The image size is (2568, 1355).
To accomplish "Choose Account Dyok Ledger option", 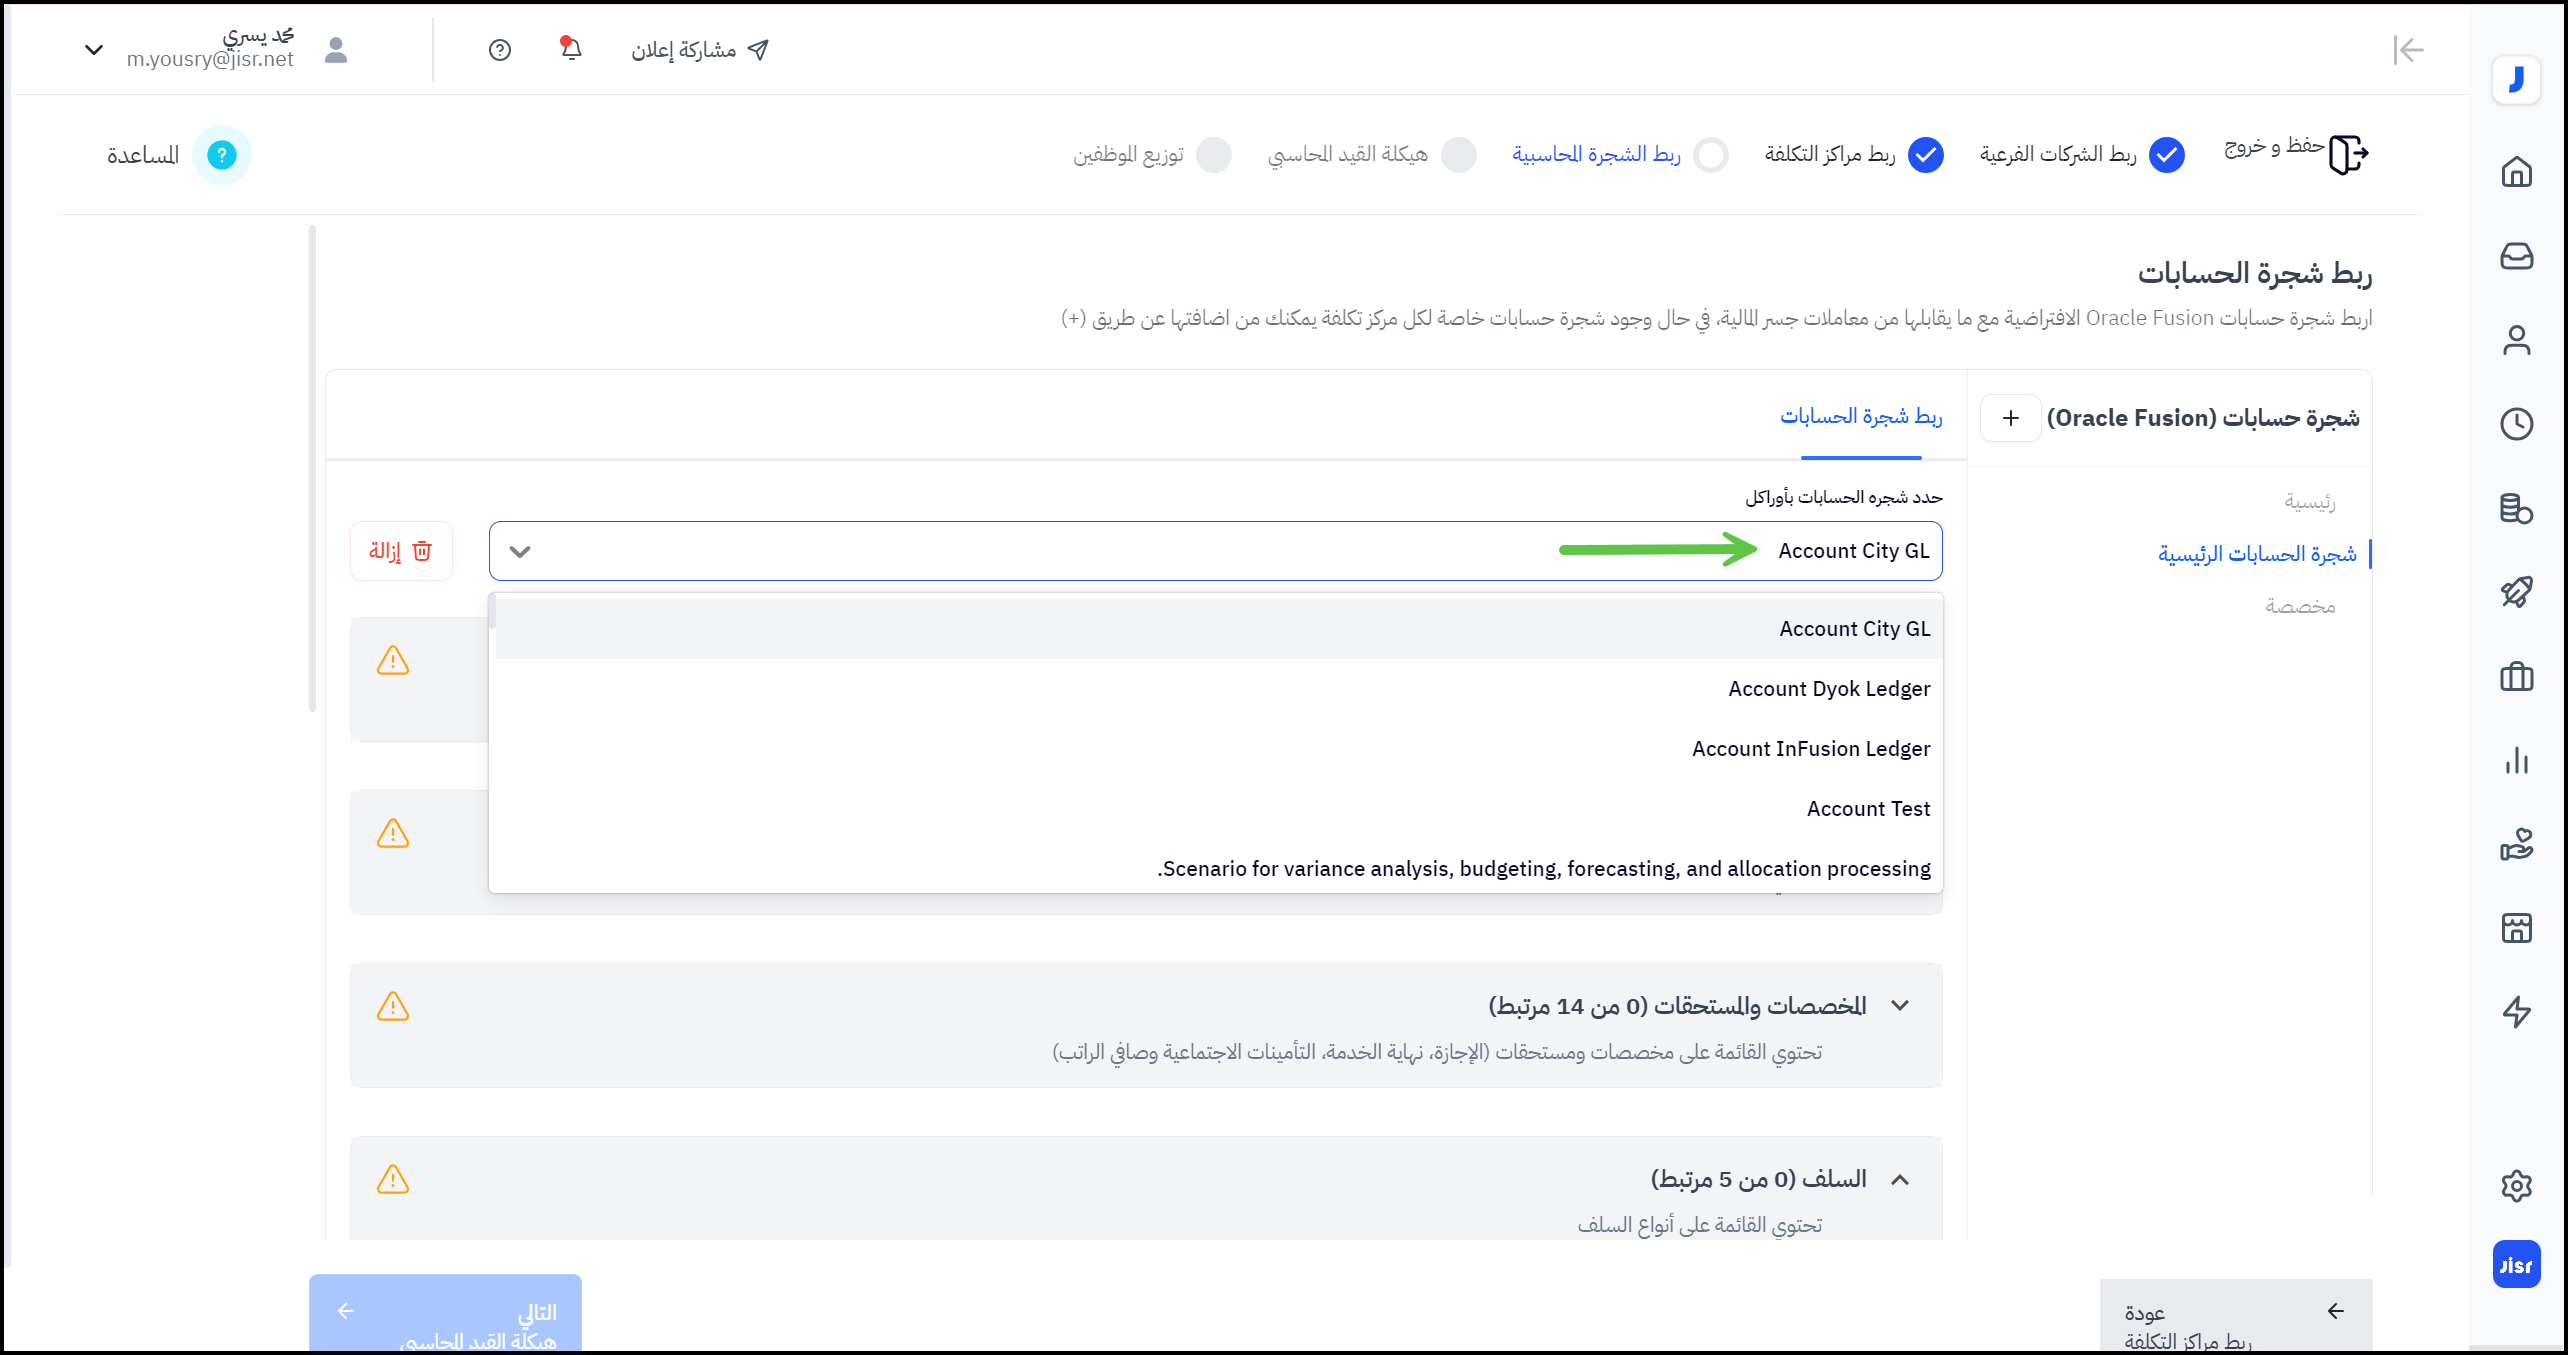I will (x=1828, y=689).
